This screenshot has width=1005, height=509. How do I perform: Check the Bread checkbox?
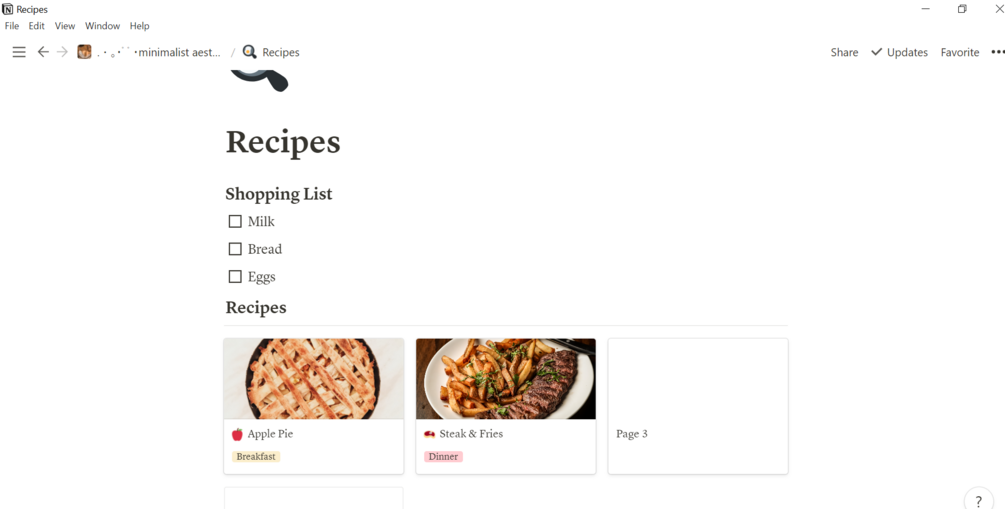pos(235,249)
